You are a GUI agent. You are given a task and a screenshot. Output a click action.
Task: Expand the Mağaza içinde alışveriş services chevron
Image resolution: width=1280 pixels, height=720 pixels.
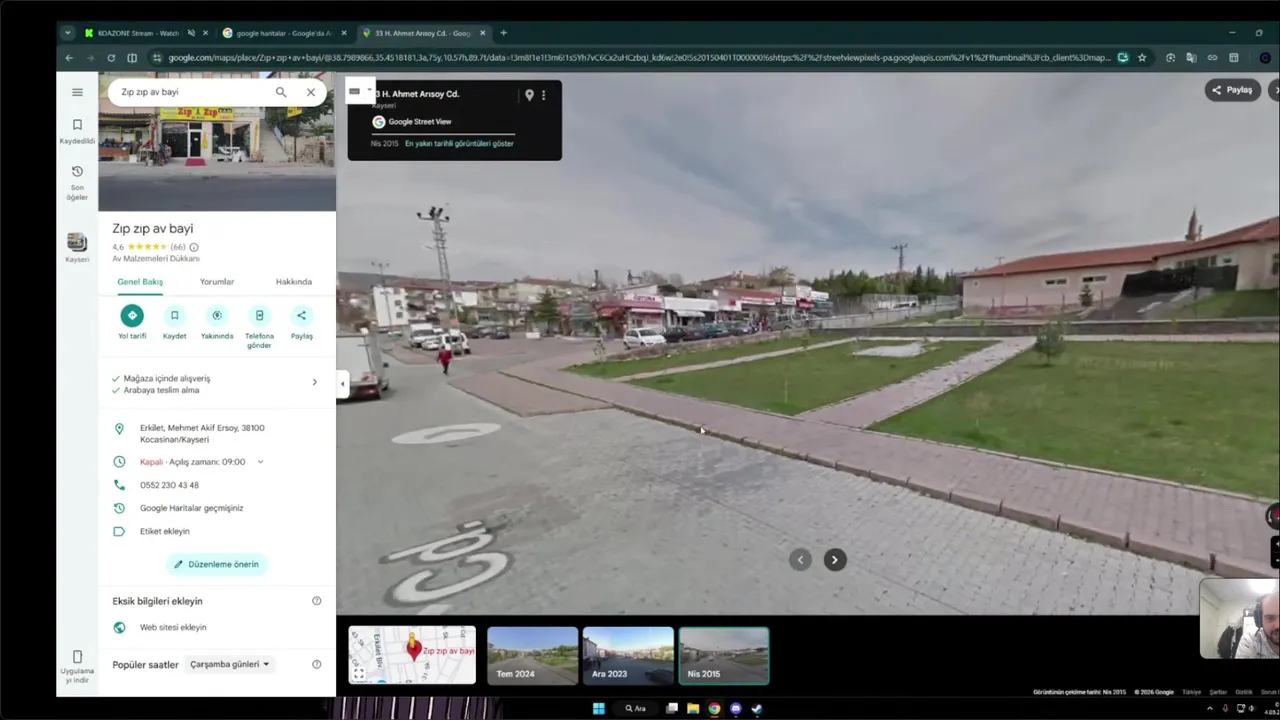314,382
